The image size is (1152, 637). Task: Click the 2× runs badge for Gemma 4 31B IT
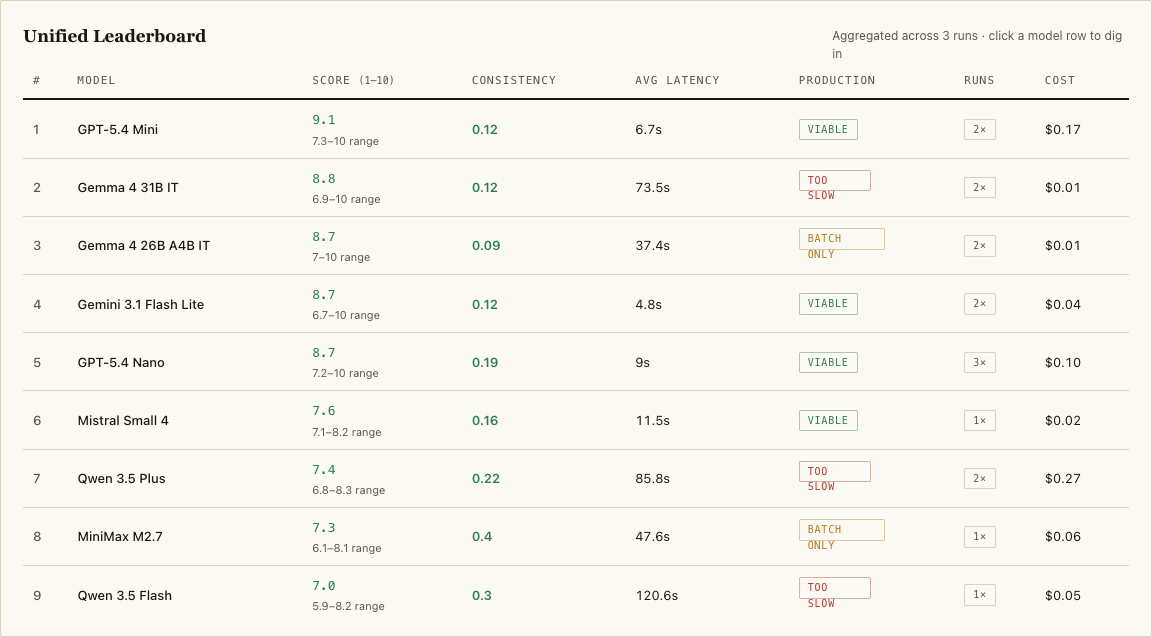(979, 187)
